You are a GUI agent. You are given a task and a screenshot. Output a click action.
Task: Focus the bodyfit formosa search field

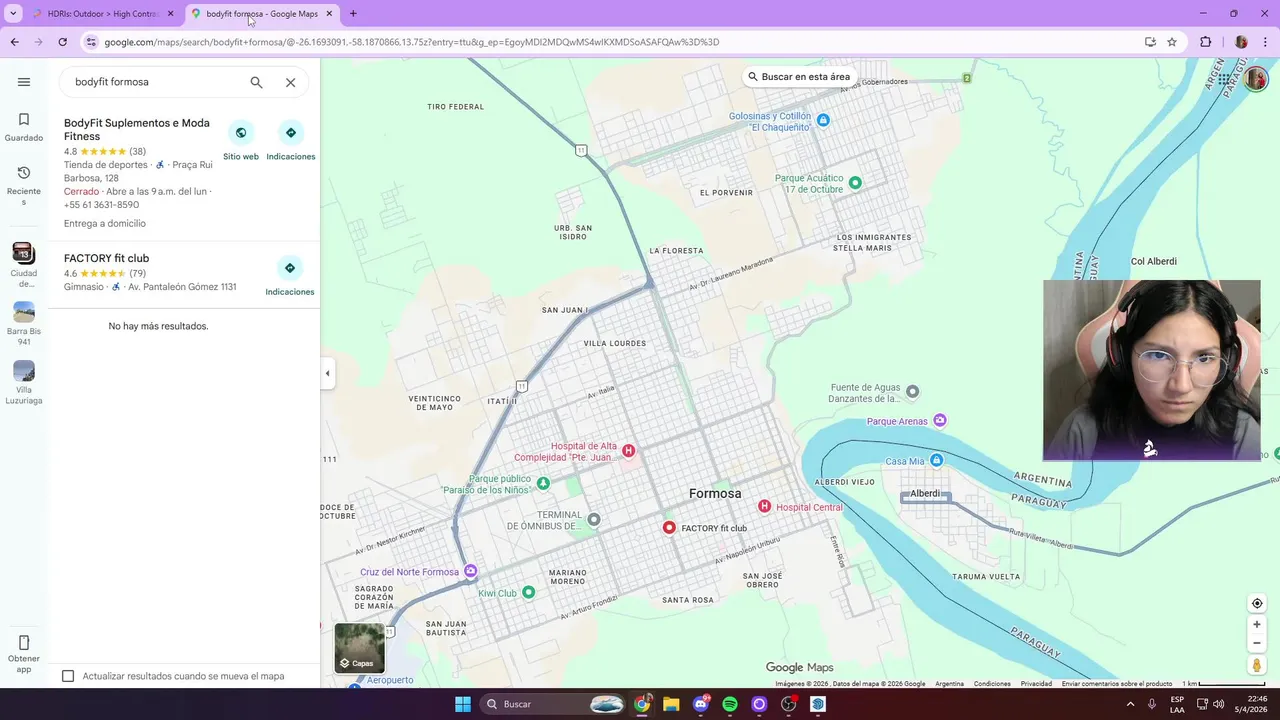[x=156, y=82]
